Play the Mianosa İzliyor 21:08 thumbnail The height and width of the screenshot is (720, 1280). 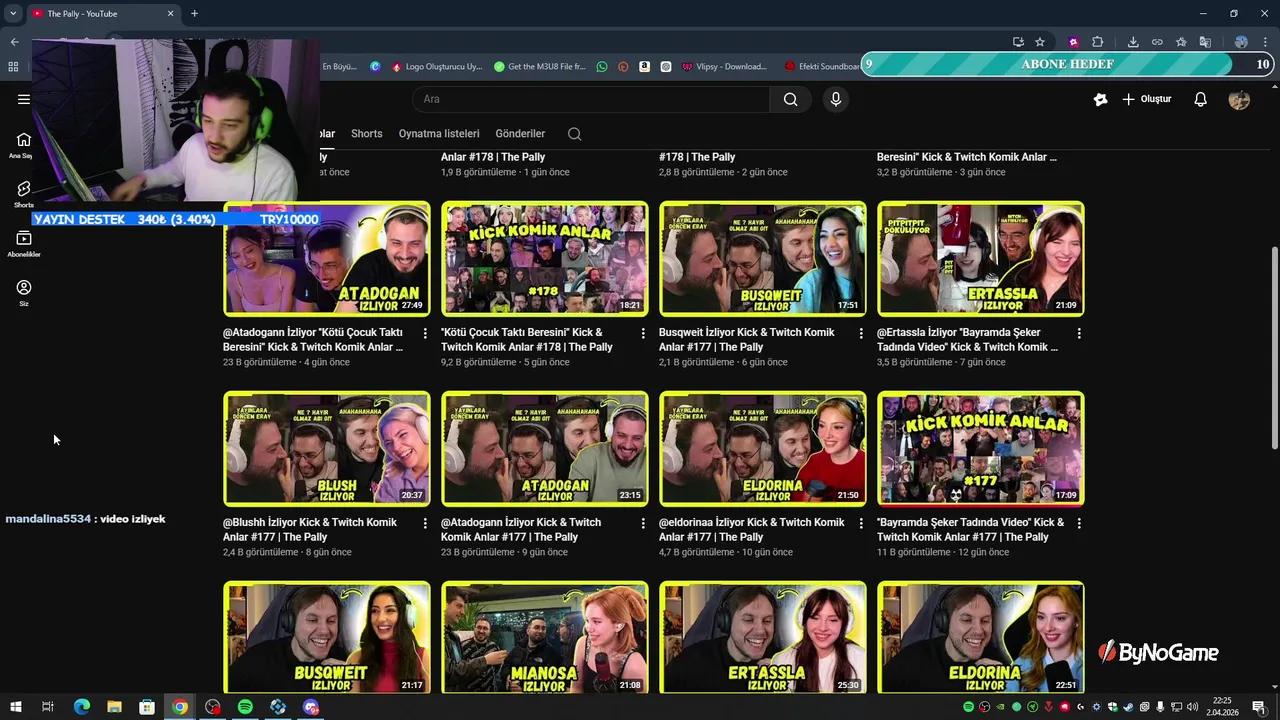[545, 637]
